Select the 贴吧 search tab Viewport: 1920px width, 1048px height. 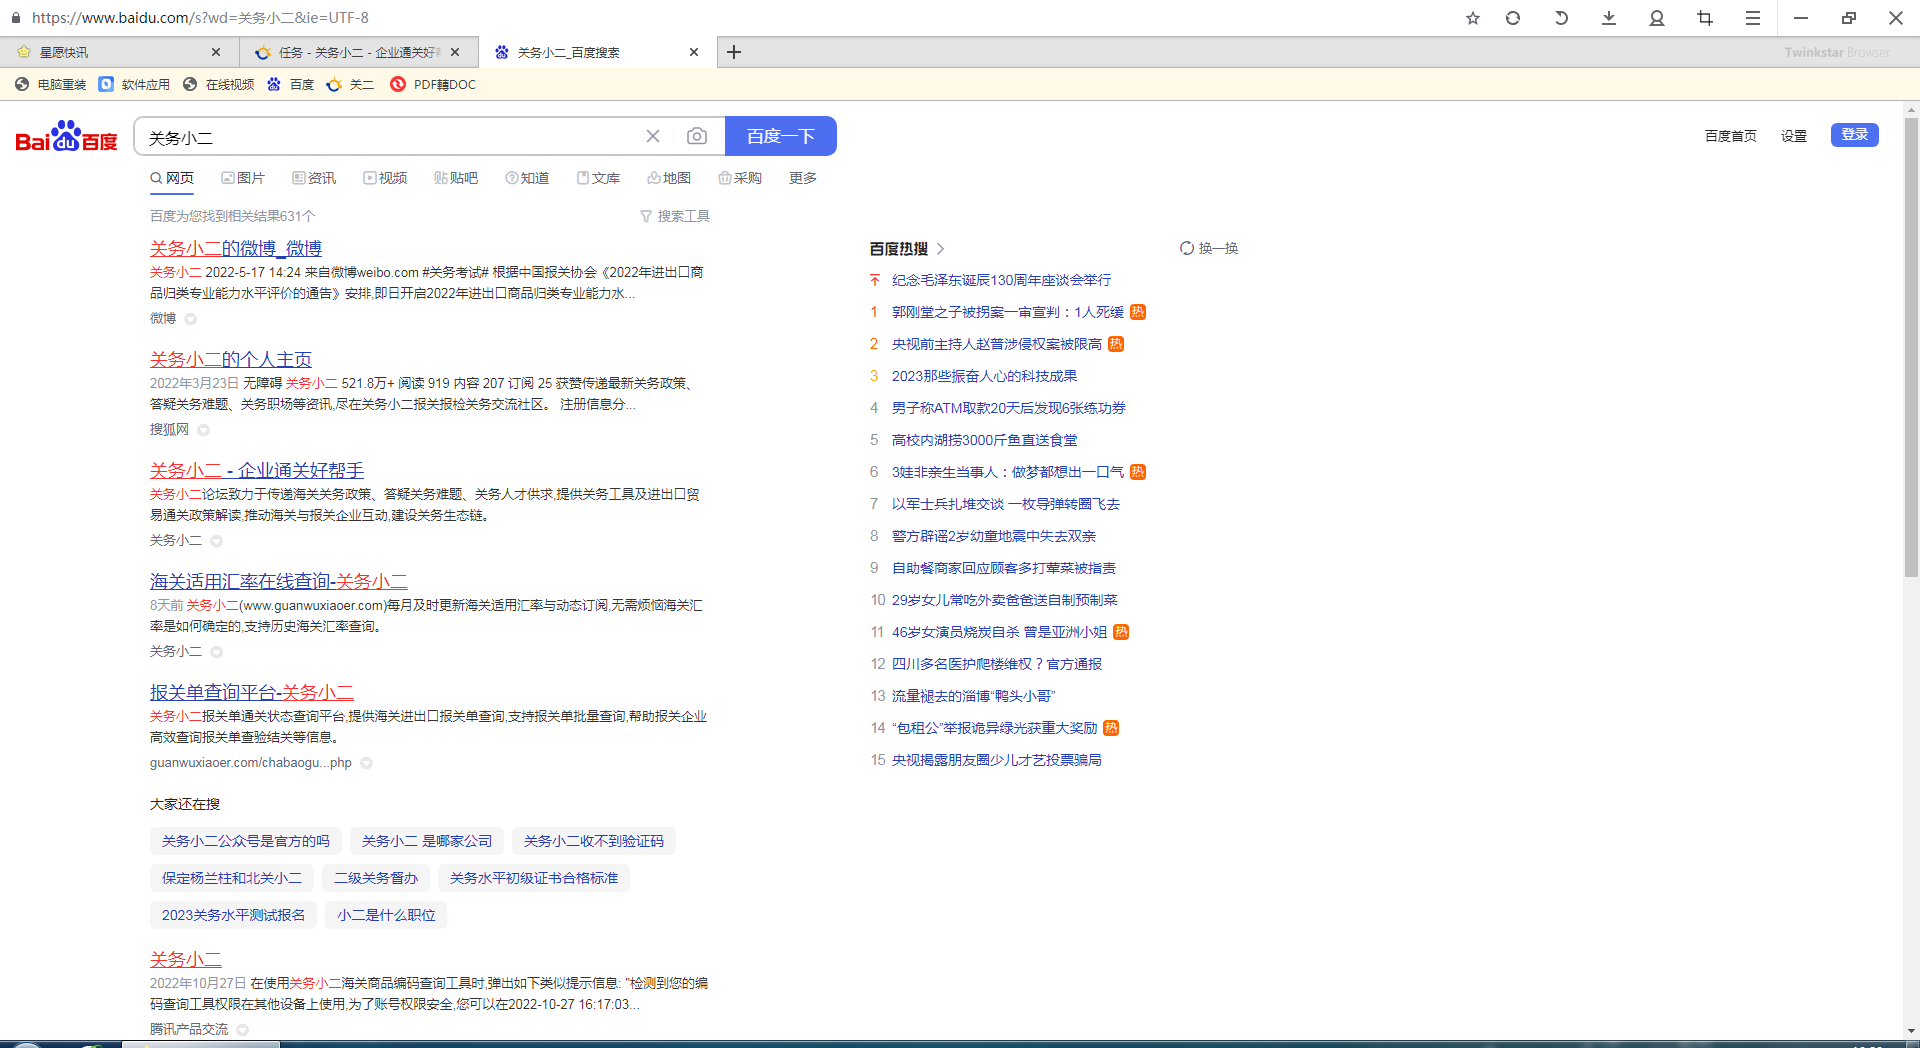456,178
